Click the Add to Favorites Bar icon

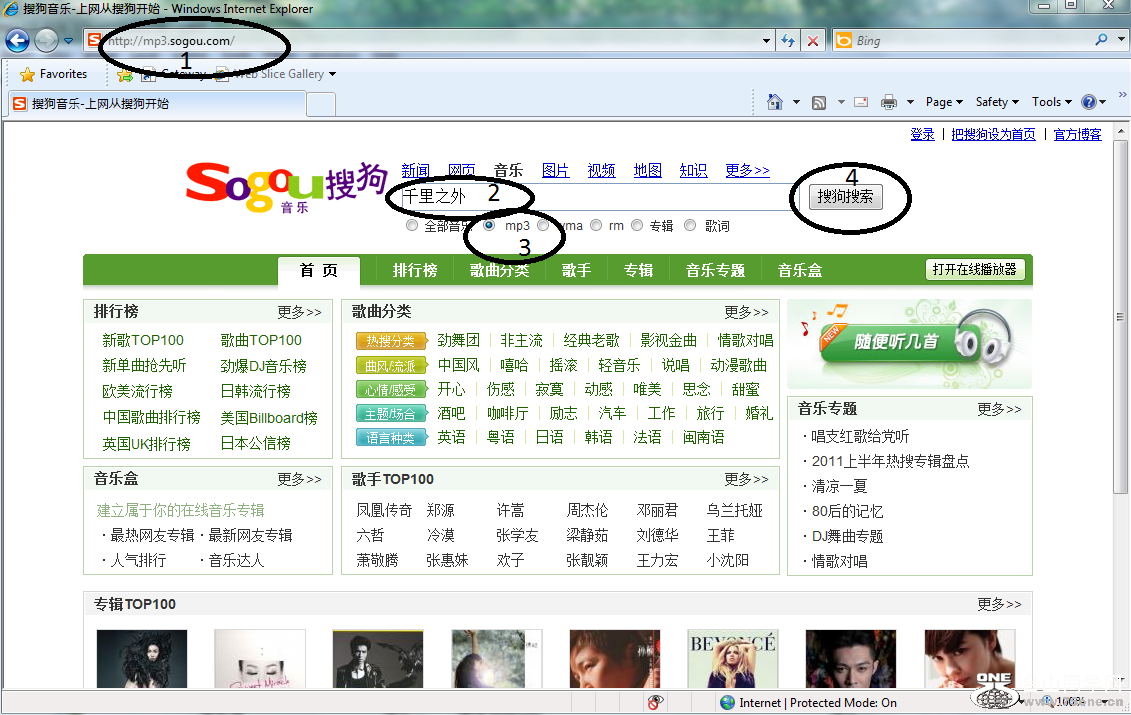click(x=126, y=74)
